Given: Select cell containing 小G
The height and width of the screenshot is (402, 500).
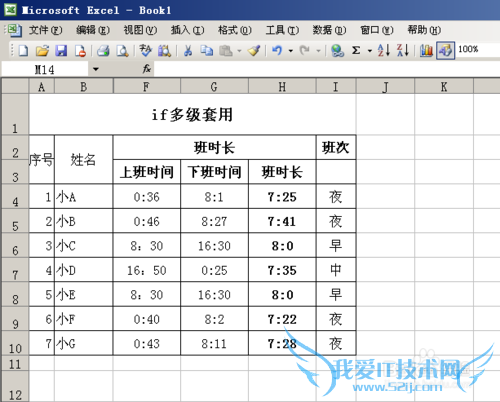Looking at the screenshot, I should point(84,343).
